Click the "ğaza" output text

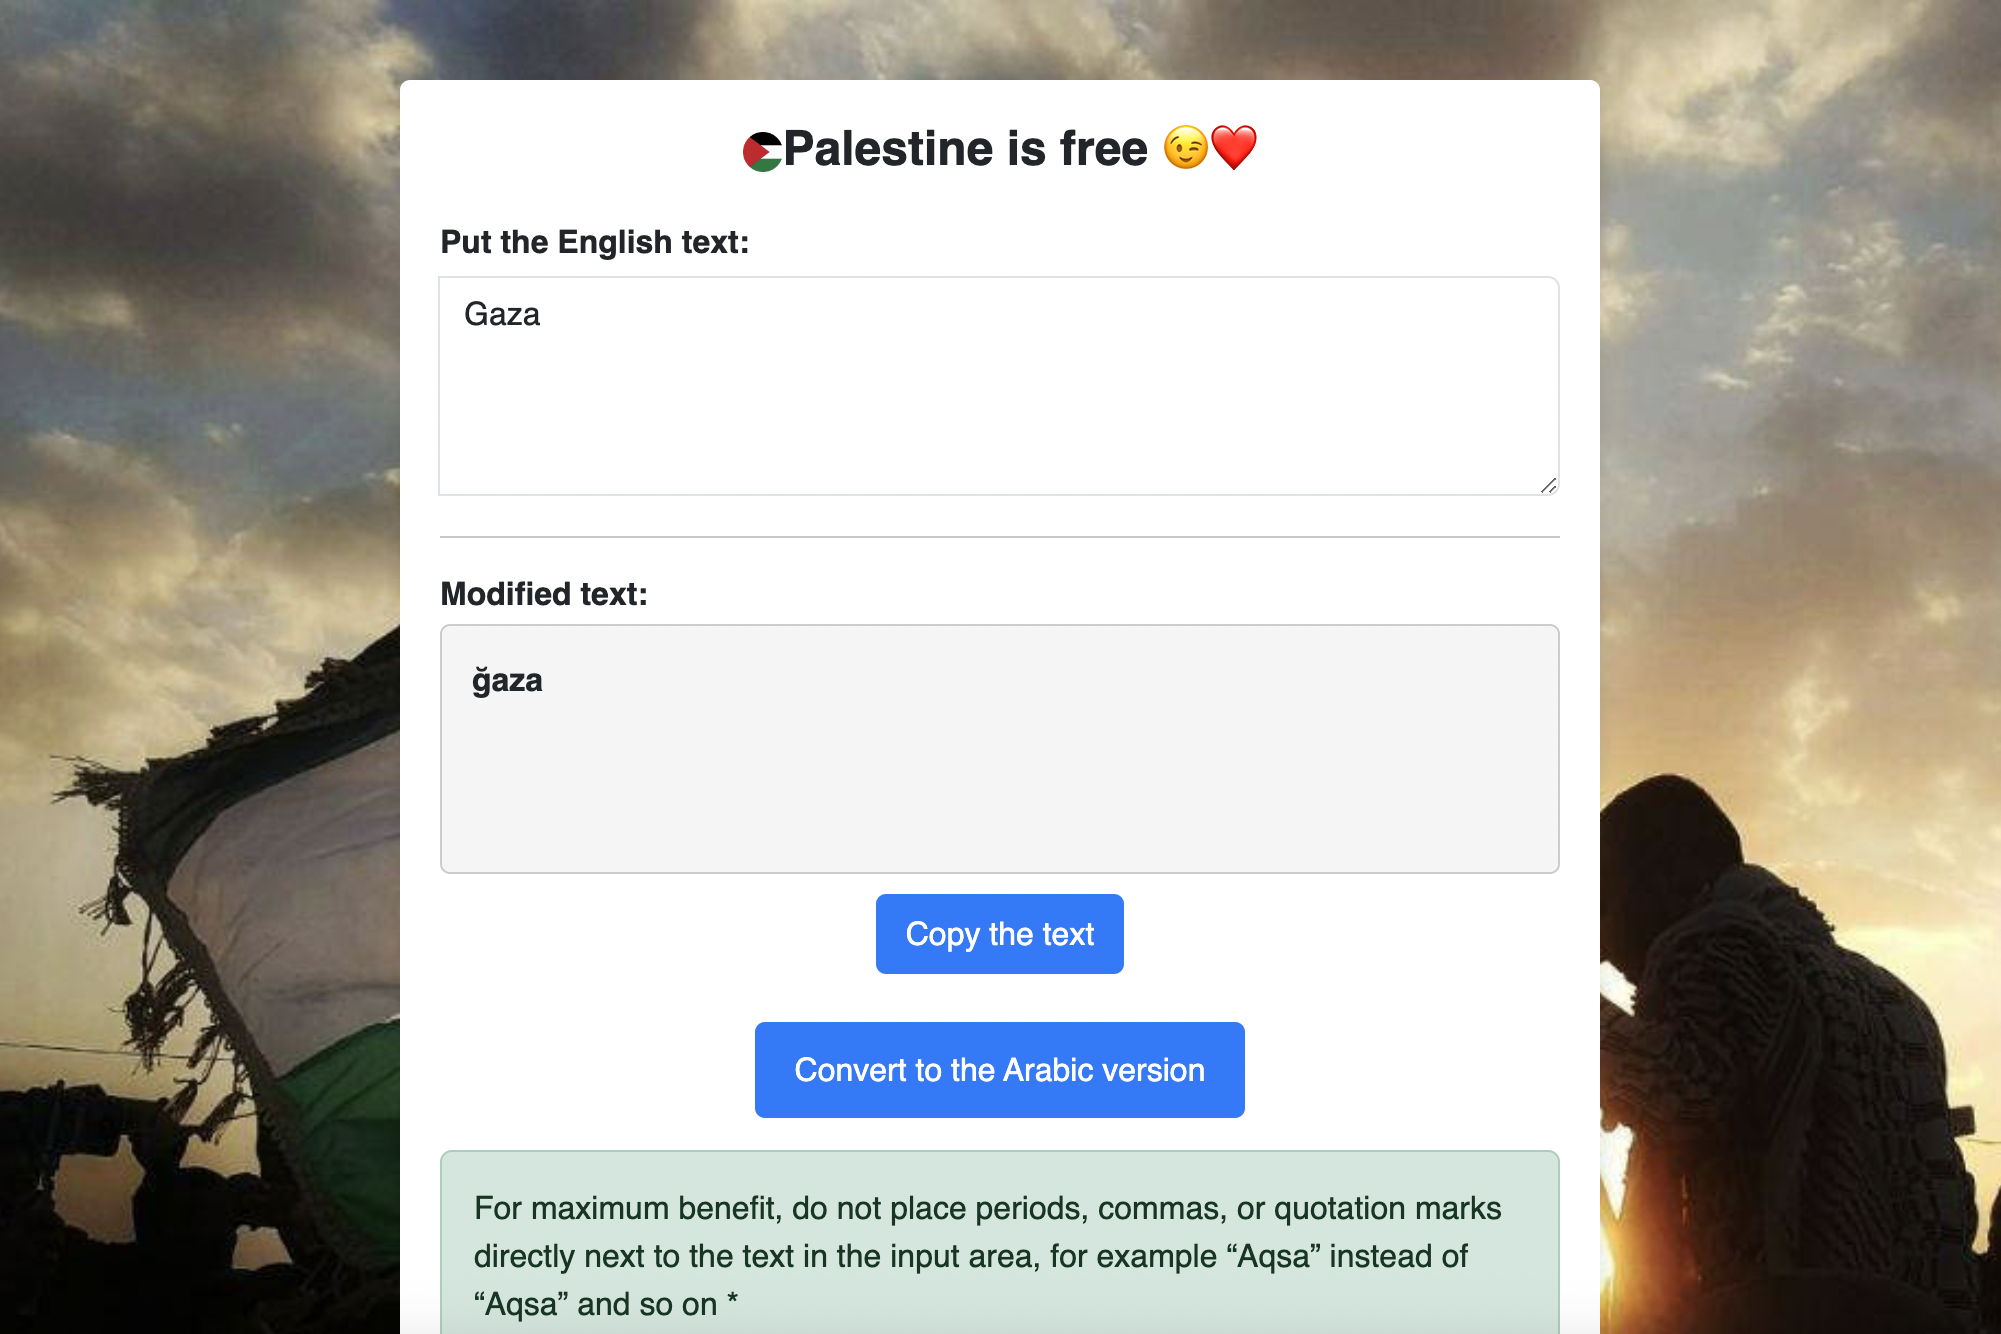507,681
